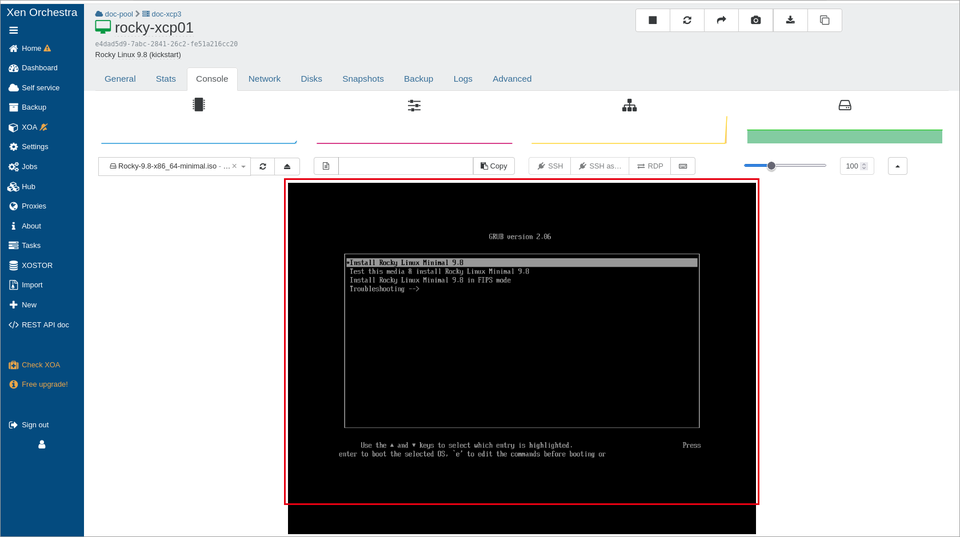Click Free upgrade!
The width and height of the screenshot is (960, 537).
tap(38, 385)
